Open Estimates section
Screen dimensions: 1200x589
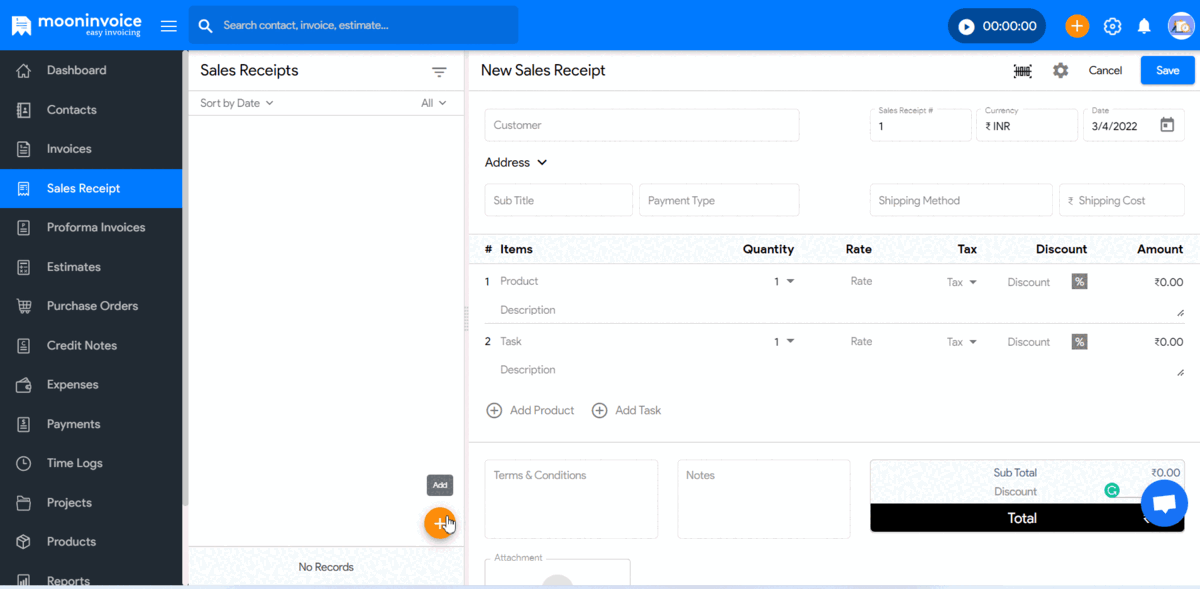91,267
